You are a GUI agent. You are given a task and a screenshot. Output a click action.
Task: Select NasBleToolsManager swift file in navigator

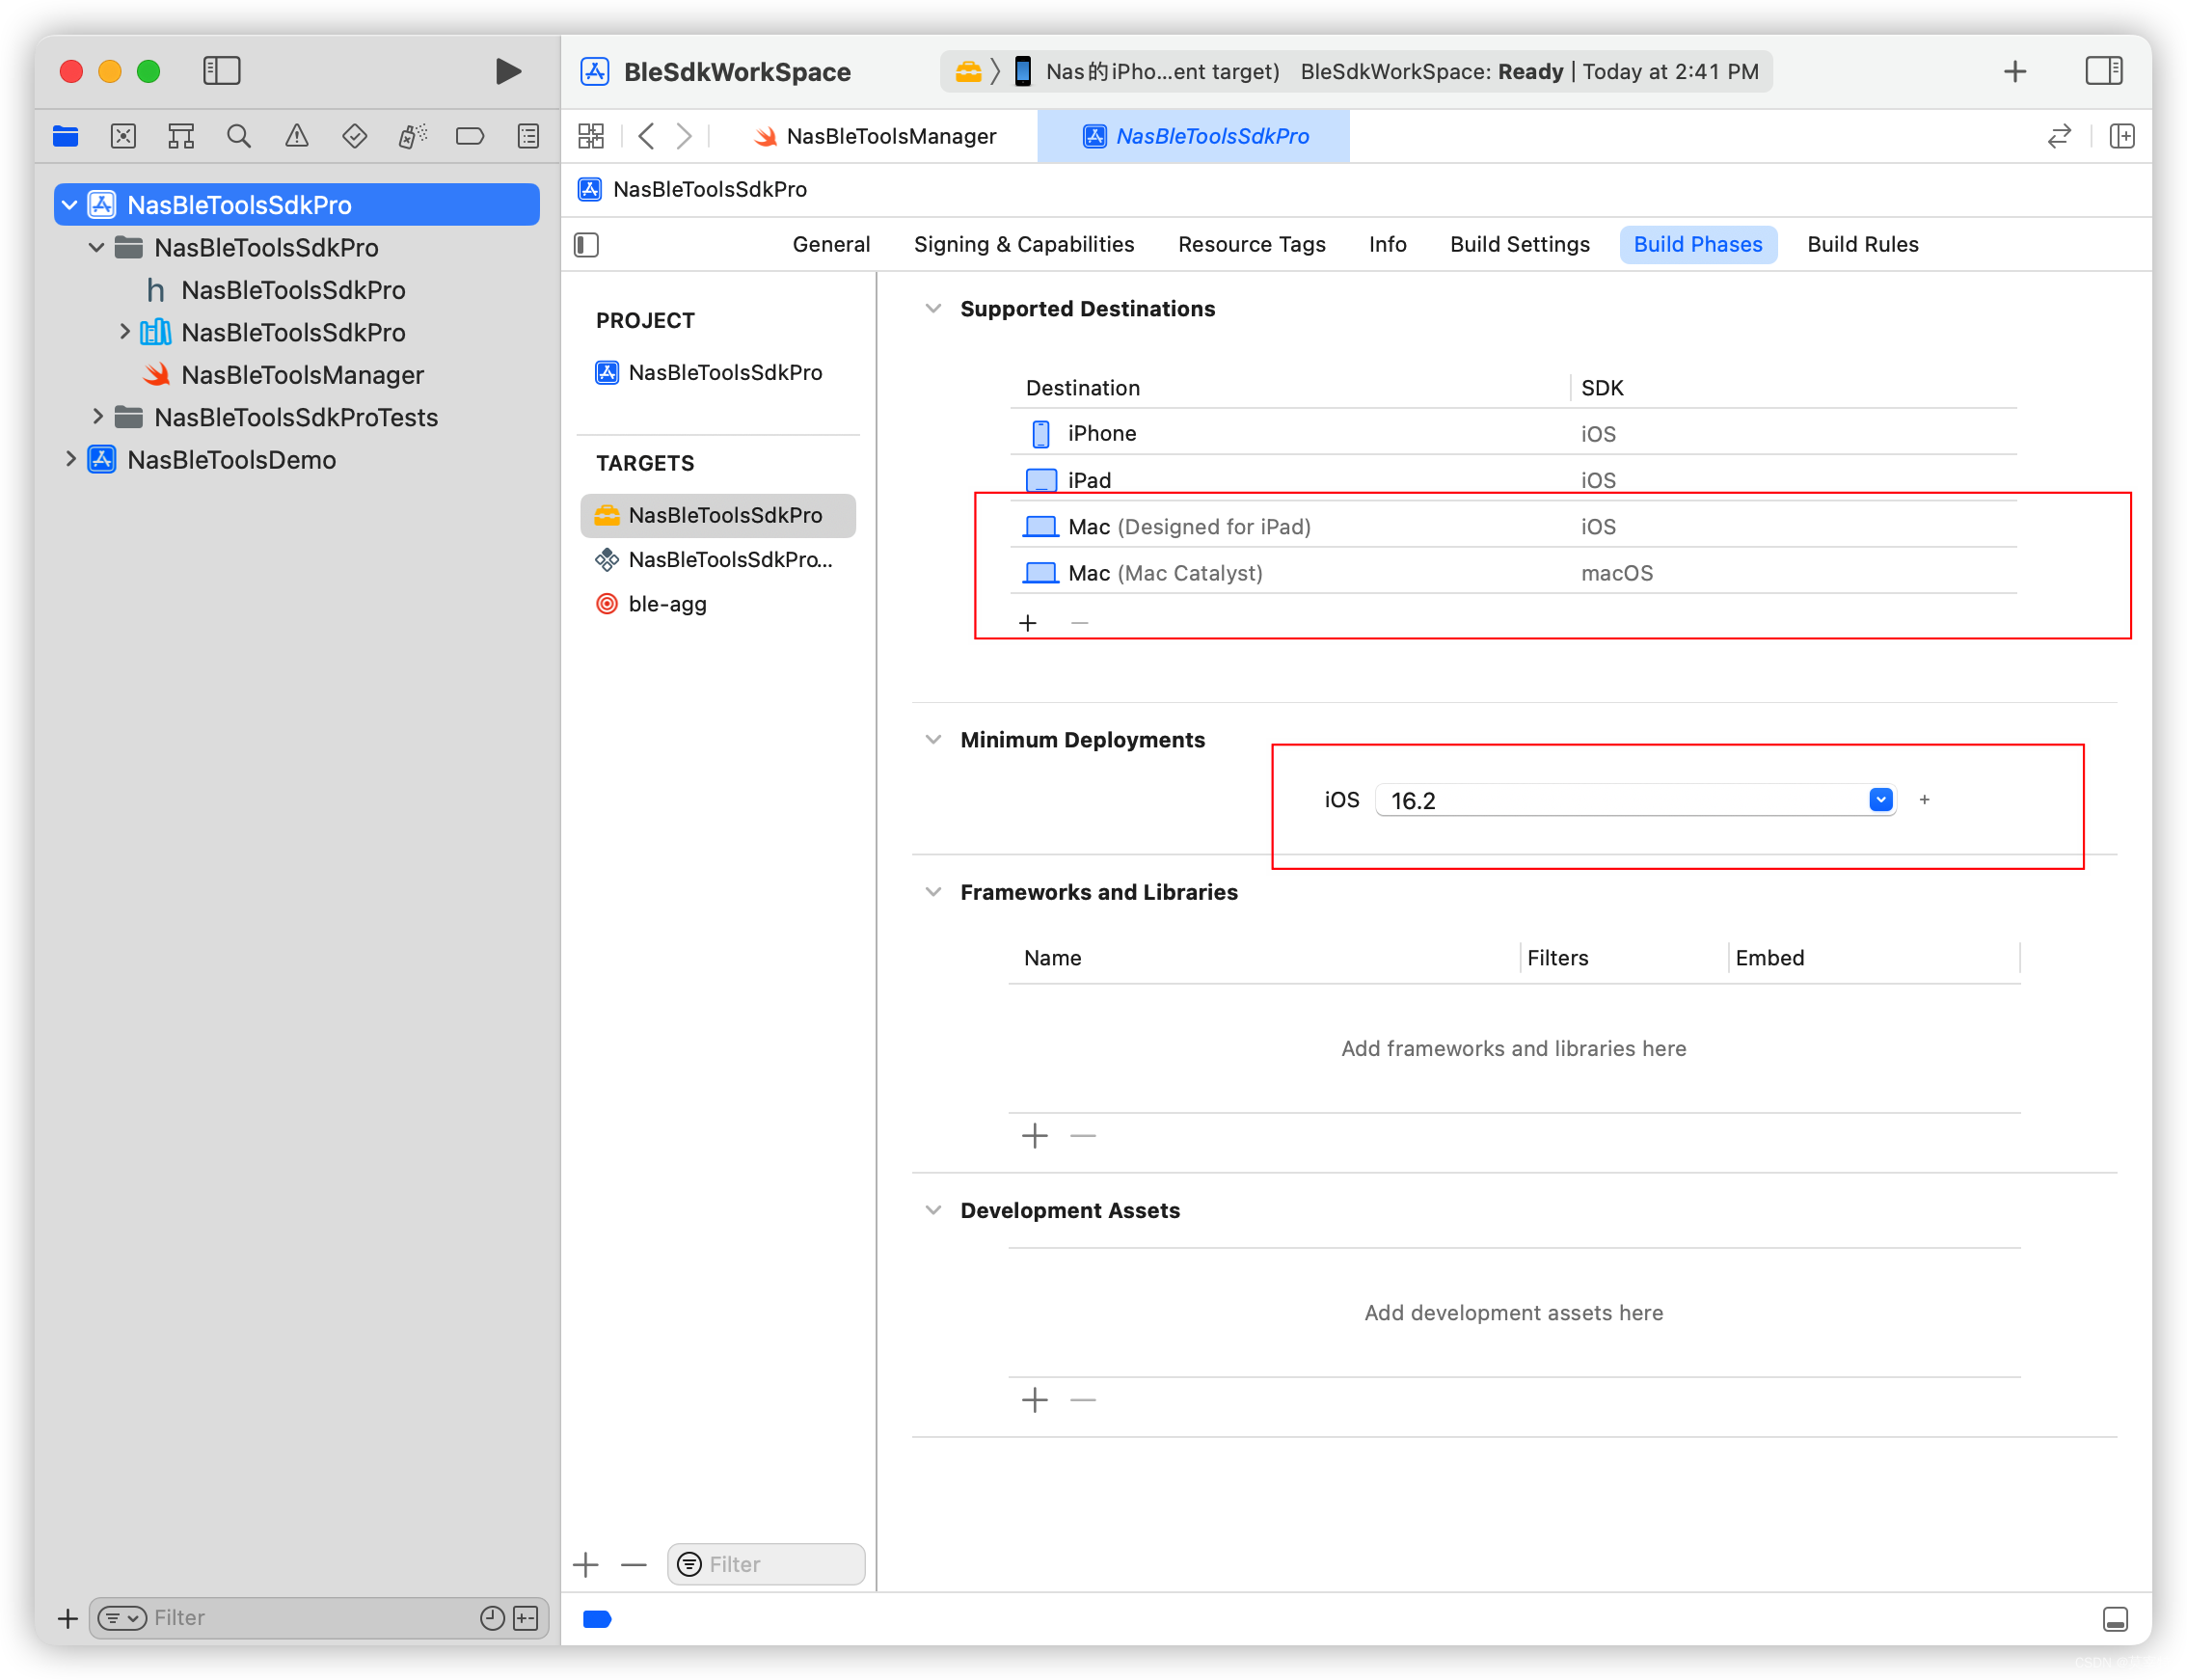pyautogui.click(x=302, y=375)
